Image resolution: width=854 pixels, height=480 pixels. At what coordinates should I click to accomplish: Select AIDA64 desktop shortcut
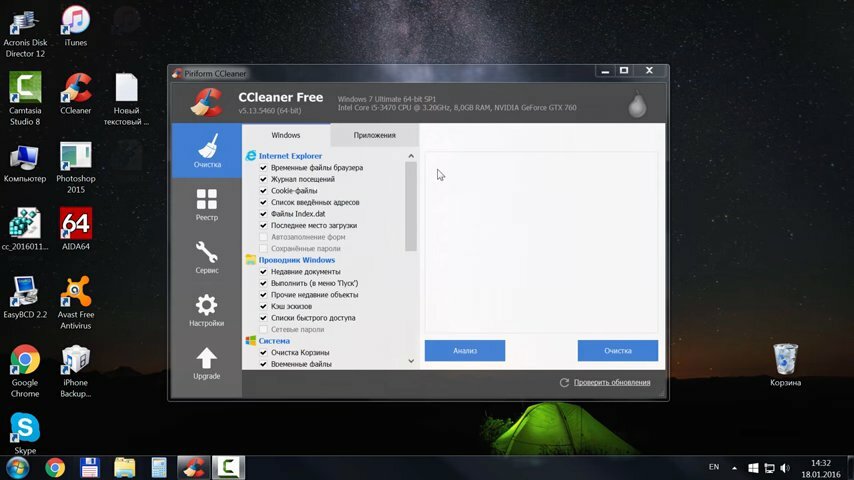[x=76, y=229]
